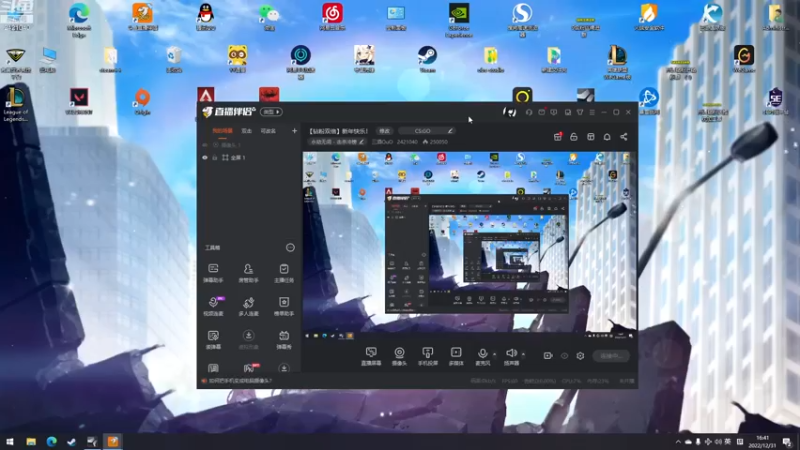Viewport: 800px width, 450px height.
Task: Add a camera source in bottom toolbar
Action: 399,356
